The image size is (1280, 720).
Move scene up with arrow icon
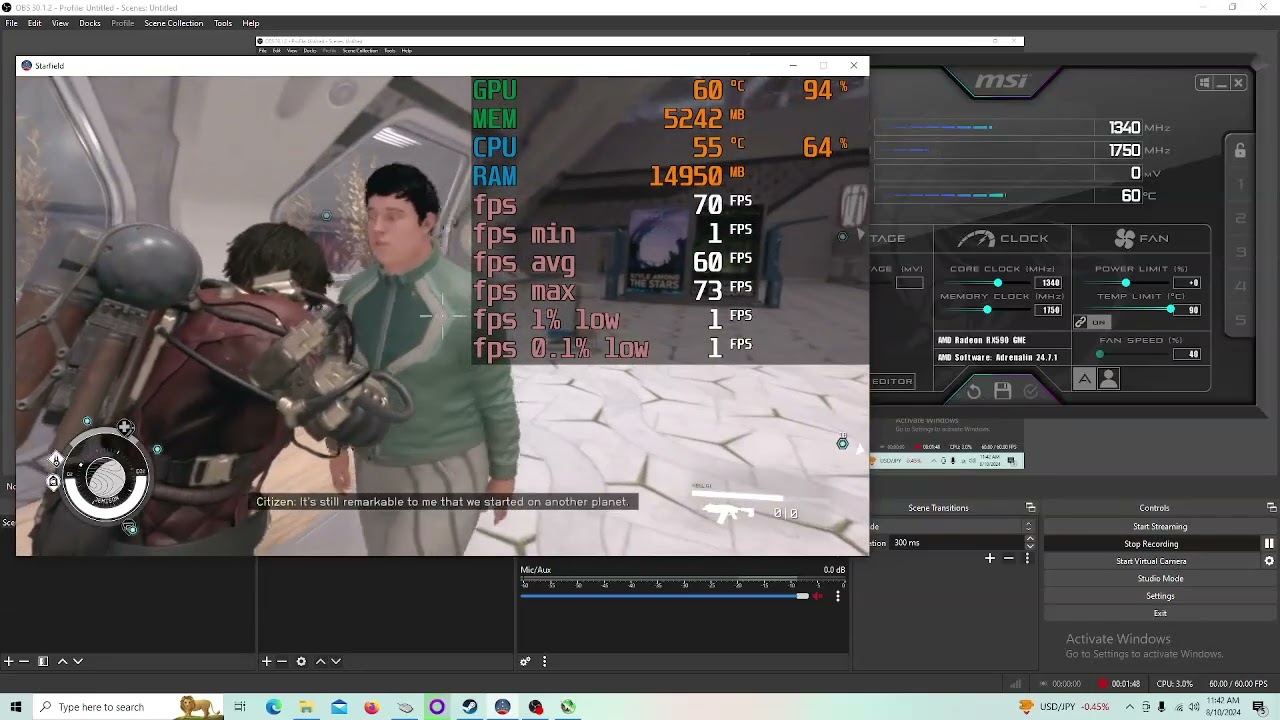62,661
